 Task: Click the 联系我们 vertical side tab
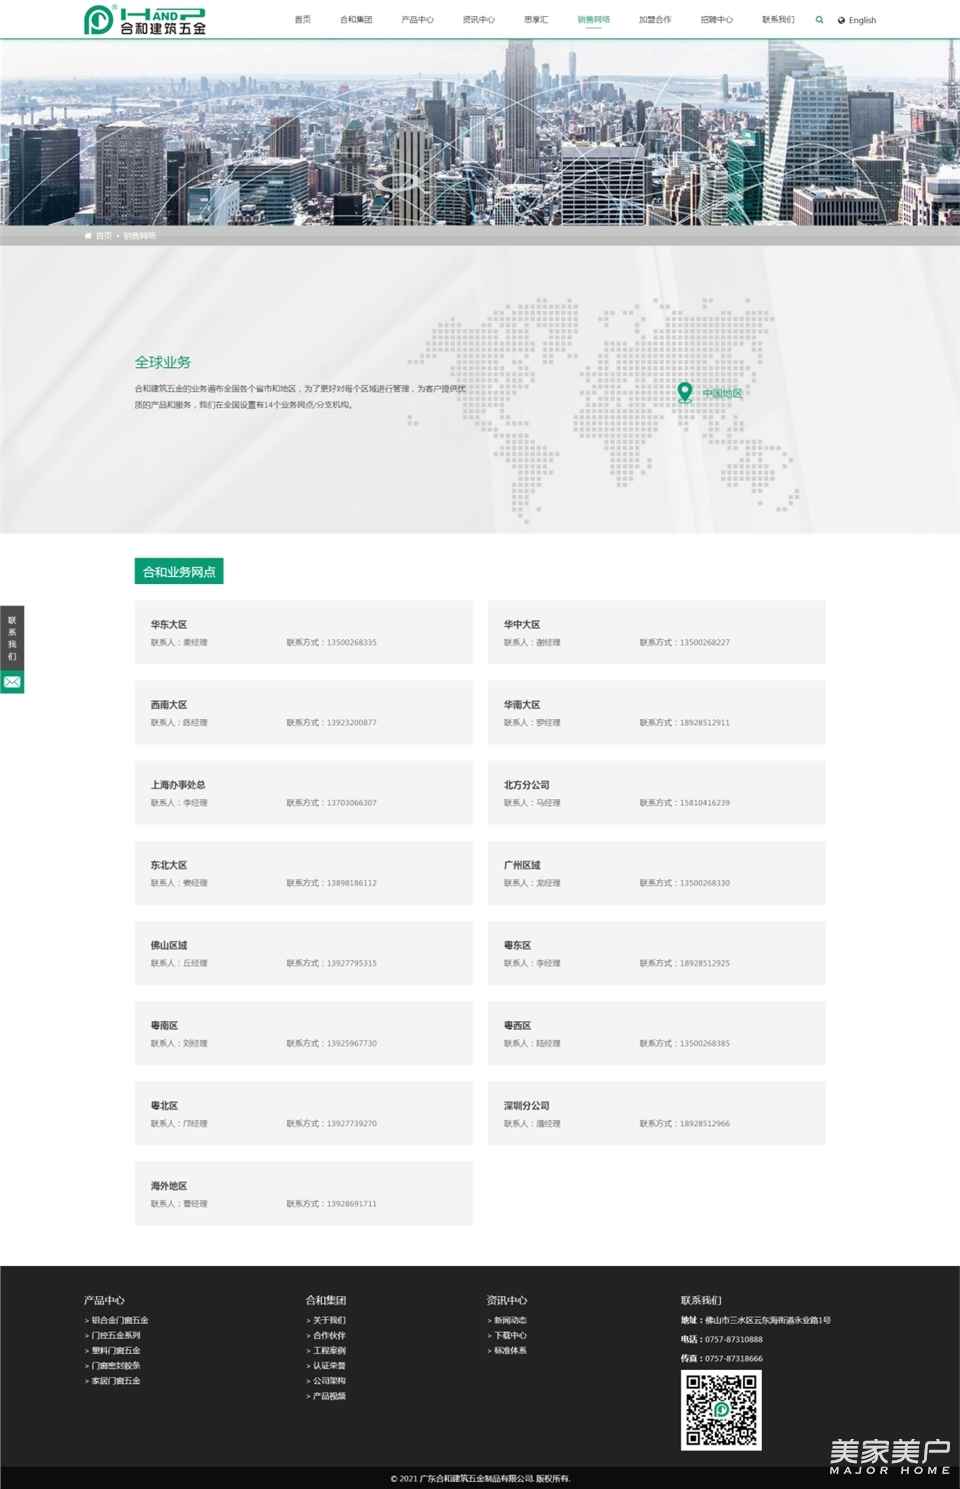[x=12, y=638]
